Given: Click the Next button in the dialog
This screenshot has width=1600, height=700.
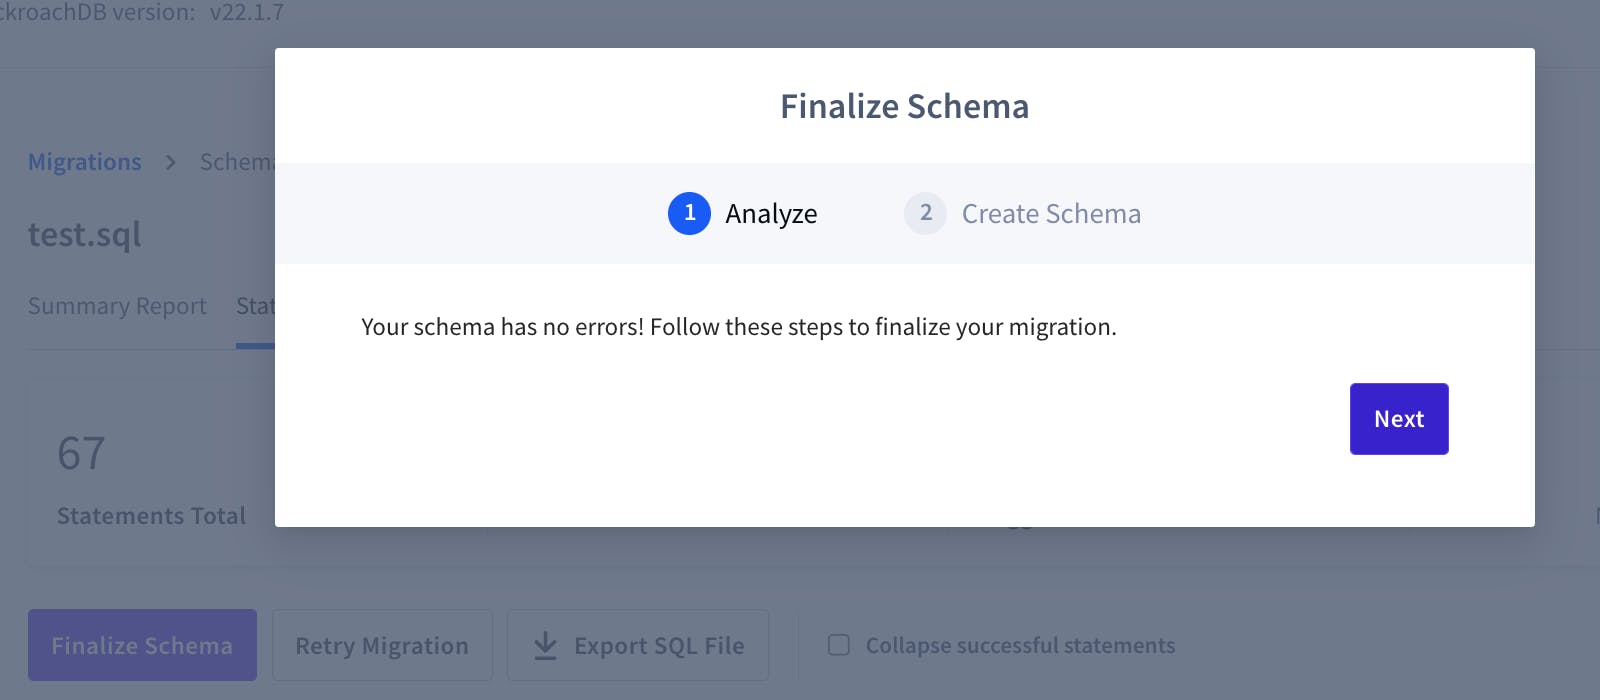Looking at the screenshot, I should point(1399,419).
